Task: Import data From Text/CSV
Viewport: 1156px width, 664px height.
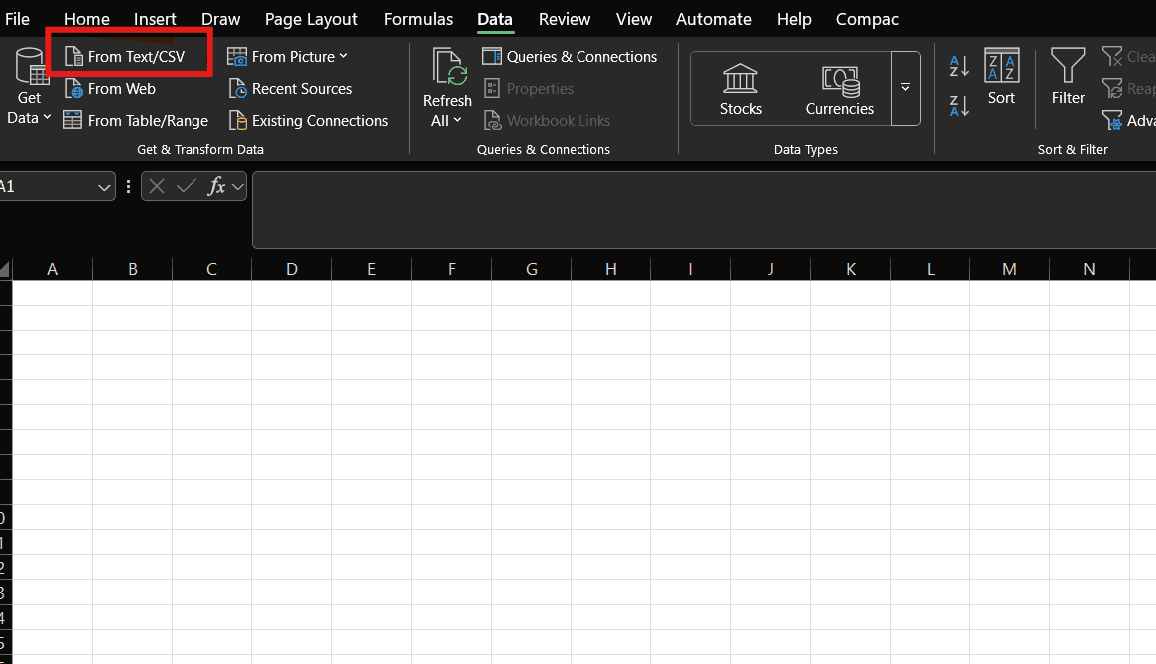Action: click(125, 57)
